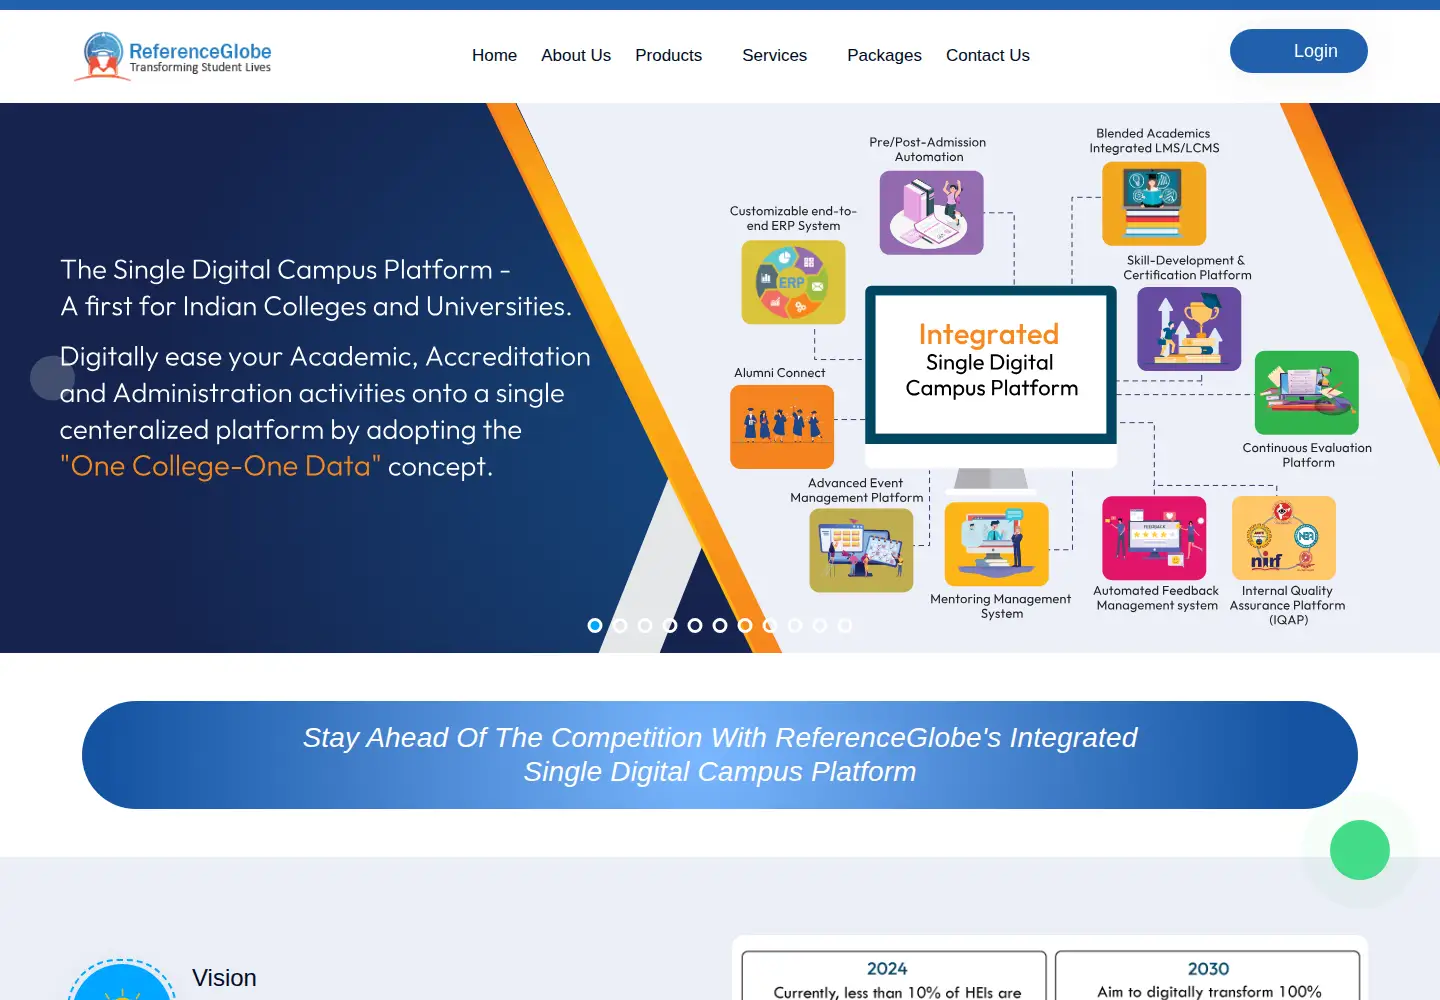1440x1000 pixels.
Task: Choose the fifth carousel dot
Action: click(x=695, y=625)
